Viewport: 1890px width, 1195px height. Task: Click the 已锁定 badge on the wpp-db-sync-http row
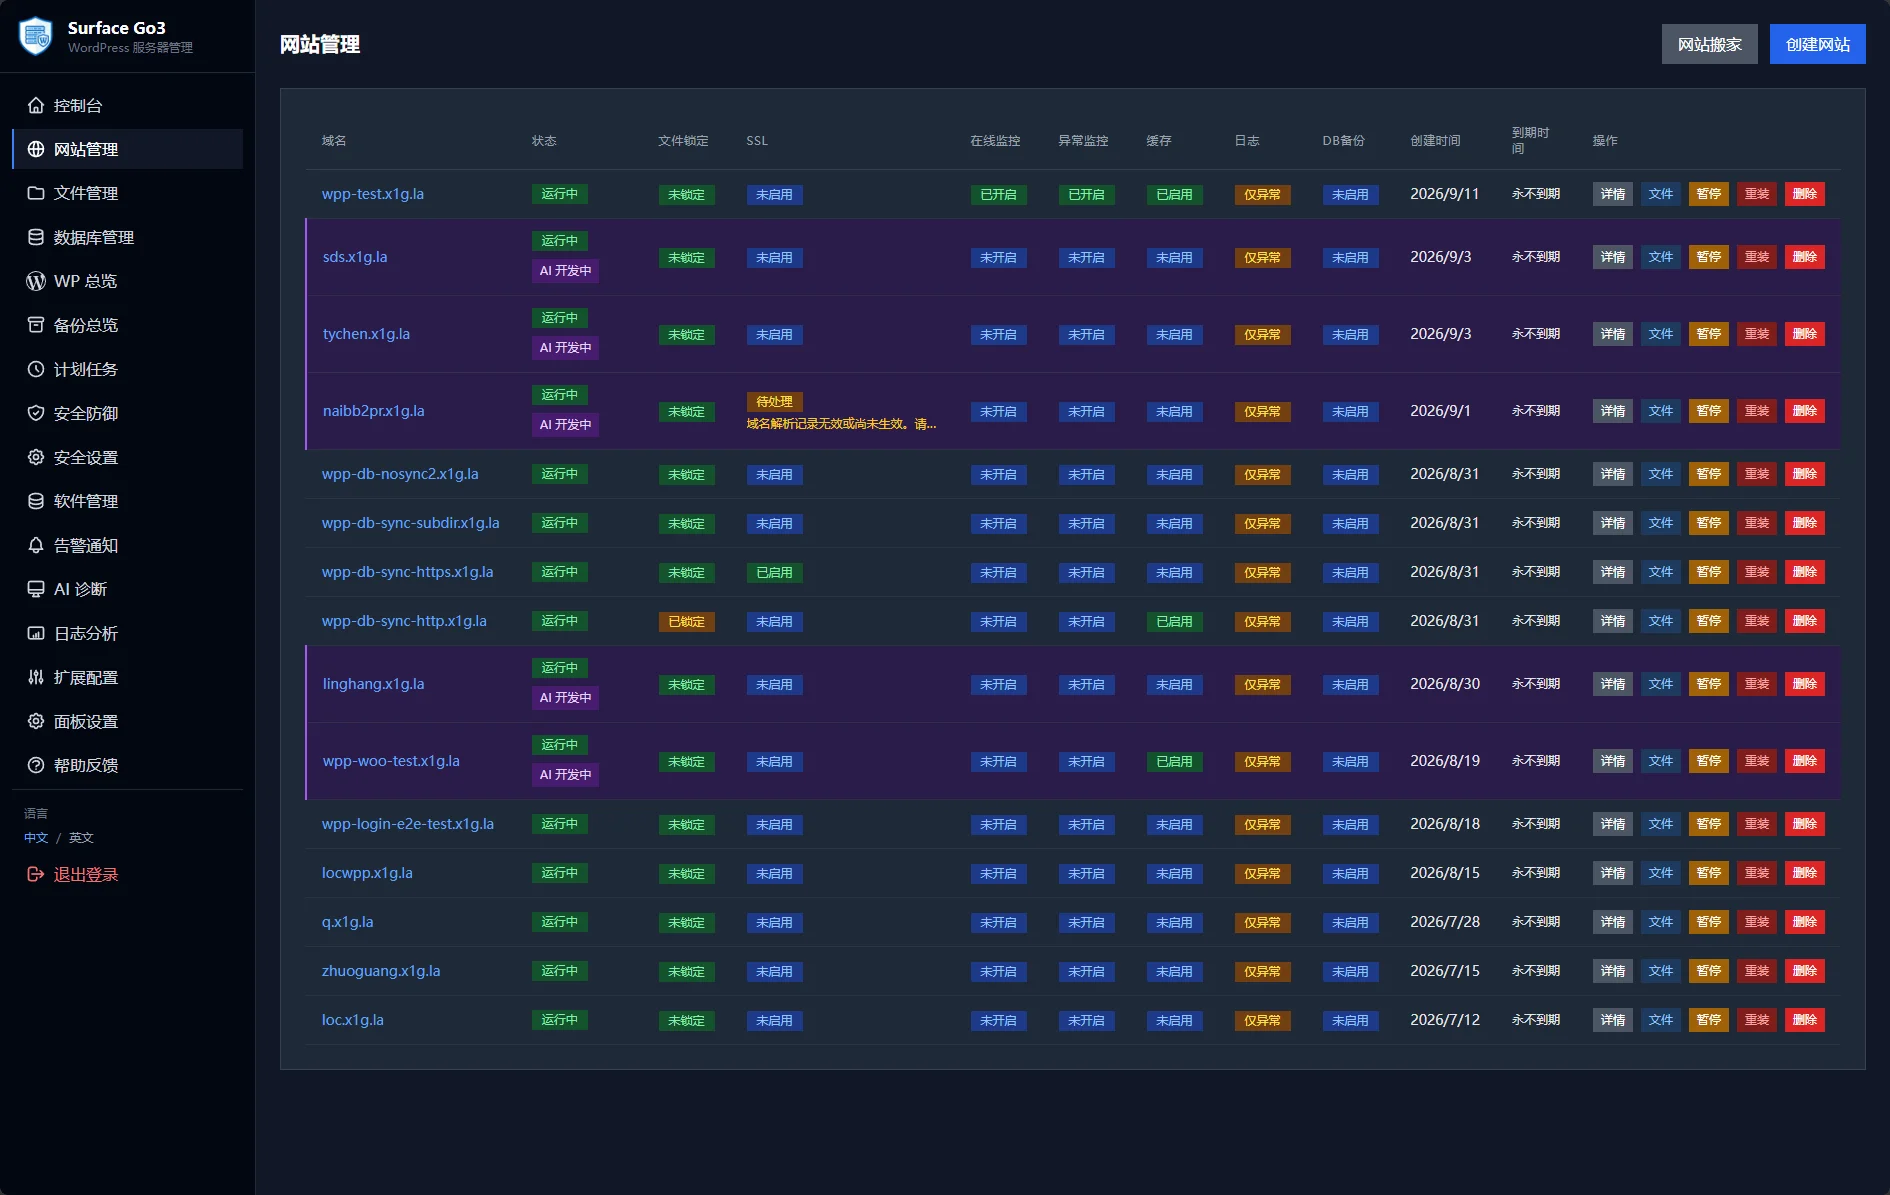686,622
